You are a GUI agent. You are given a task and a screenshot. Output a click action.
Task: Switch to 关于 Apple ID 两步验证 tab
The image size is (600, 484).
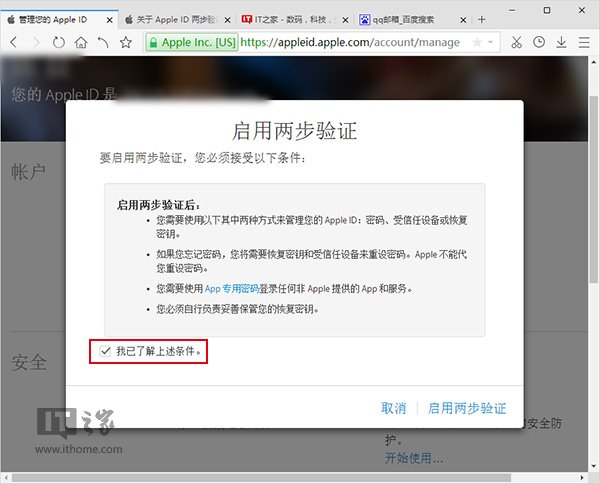pos(176,20)
